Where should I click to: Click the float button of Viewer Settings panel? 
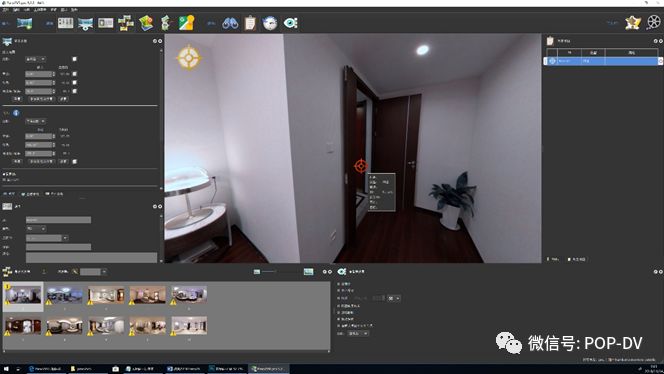pos(655,271)
